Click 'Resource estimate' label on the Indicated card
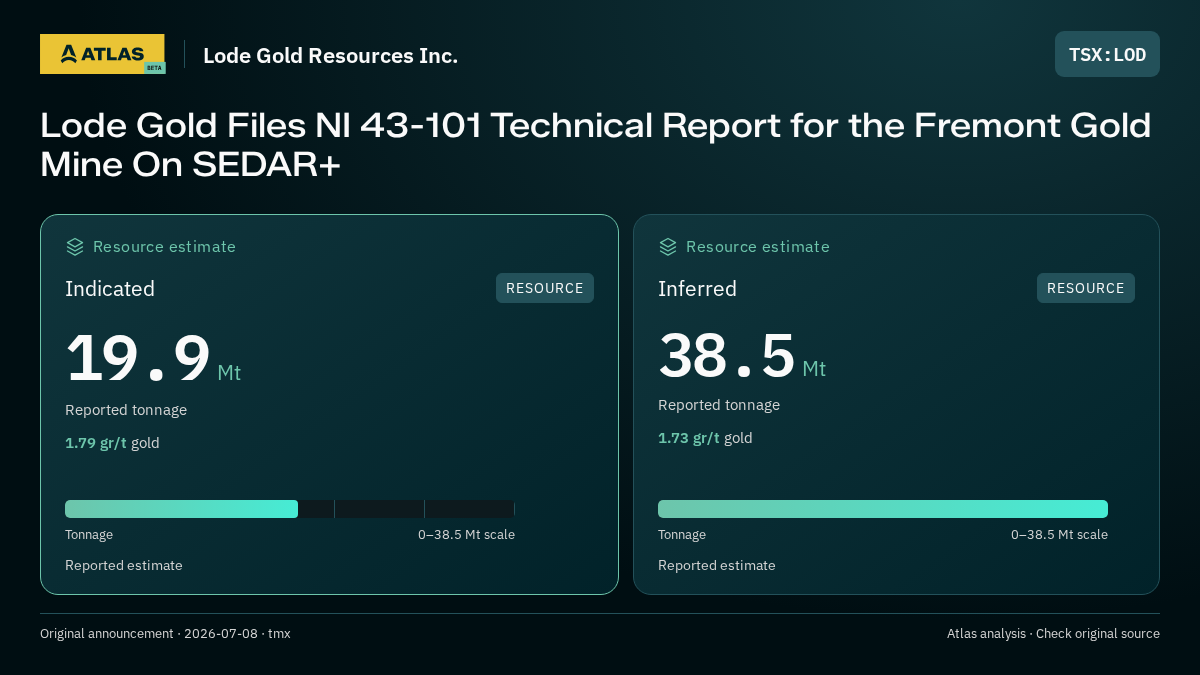 (164, 247)
